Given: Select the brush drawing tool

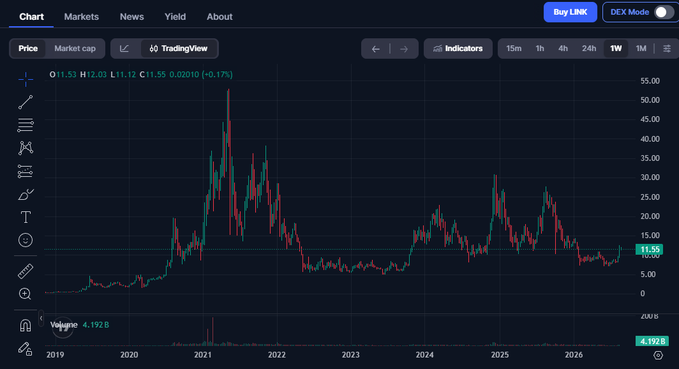Looking at the screenshot, I should [x=26, y=194].
